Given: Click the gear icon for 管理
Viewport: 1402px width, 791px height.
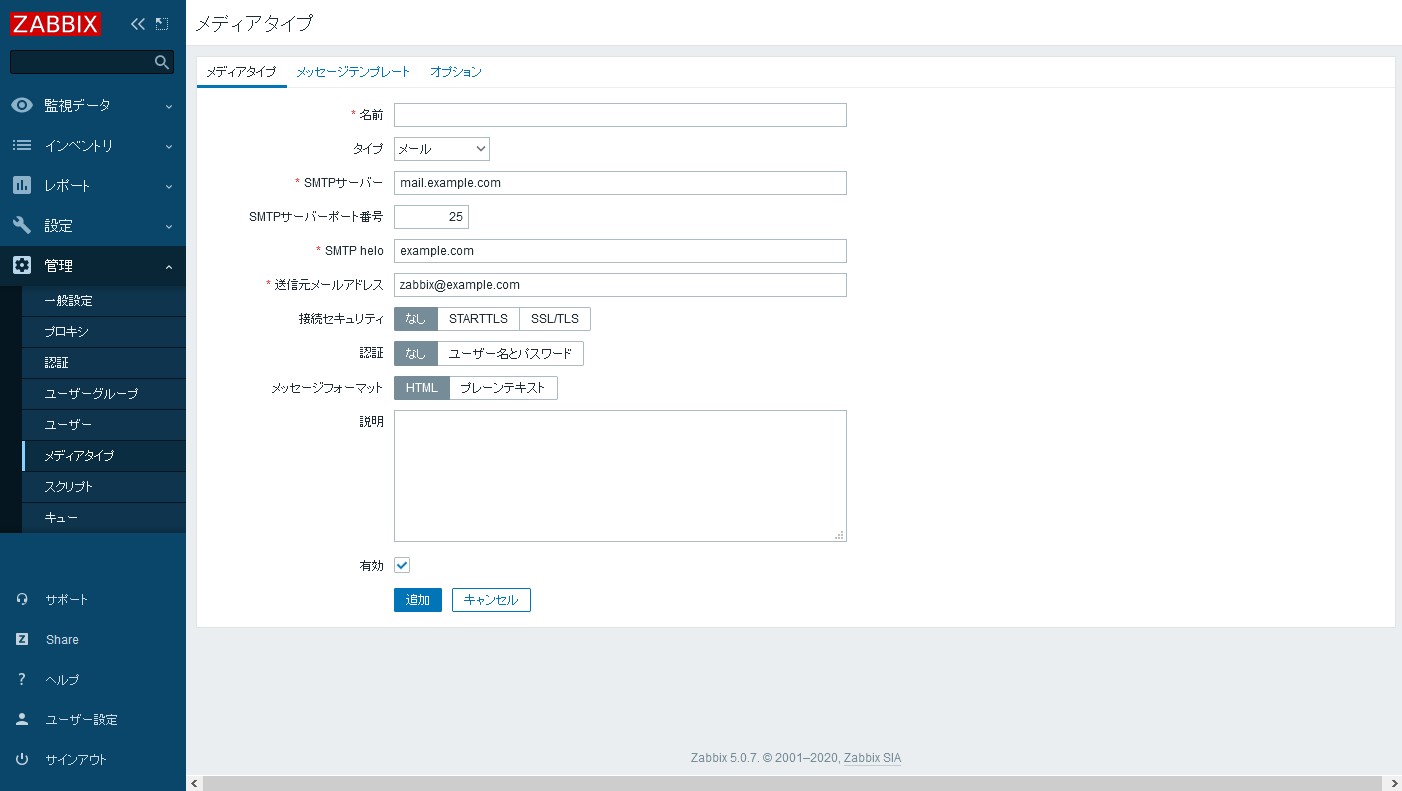Looking at the screenshot, I should tap(22, 265).
